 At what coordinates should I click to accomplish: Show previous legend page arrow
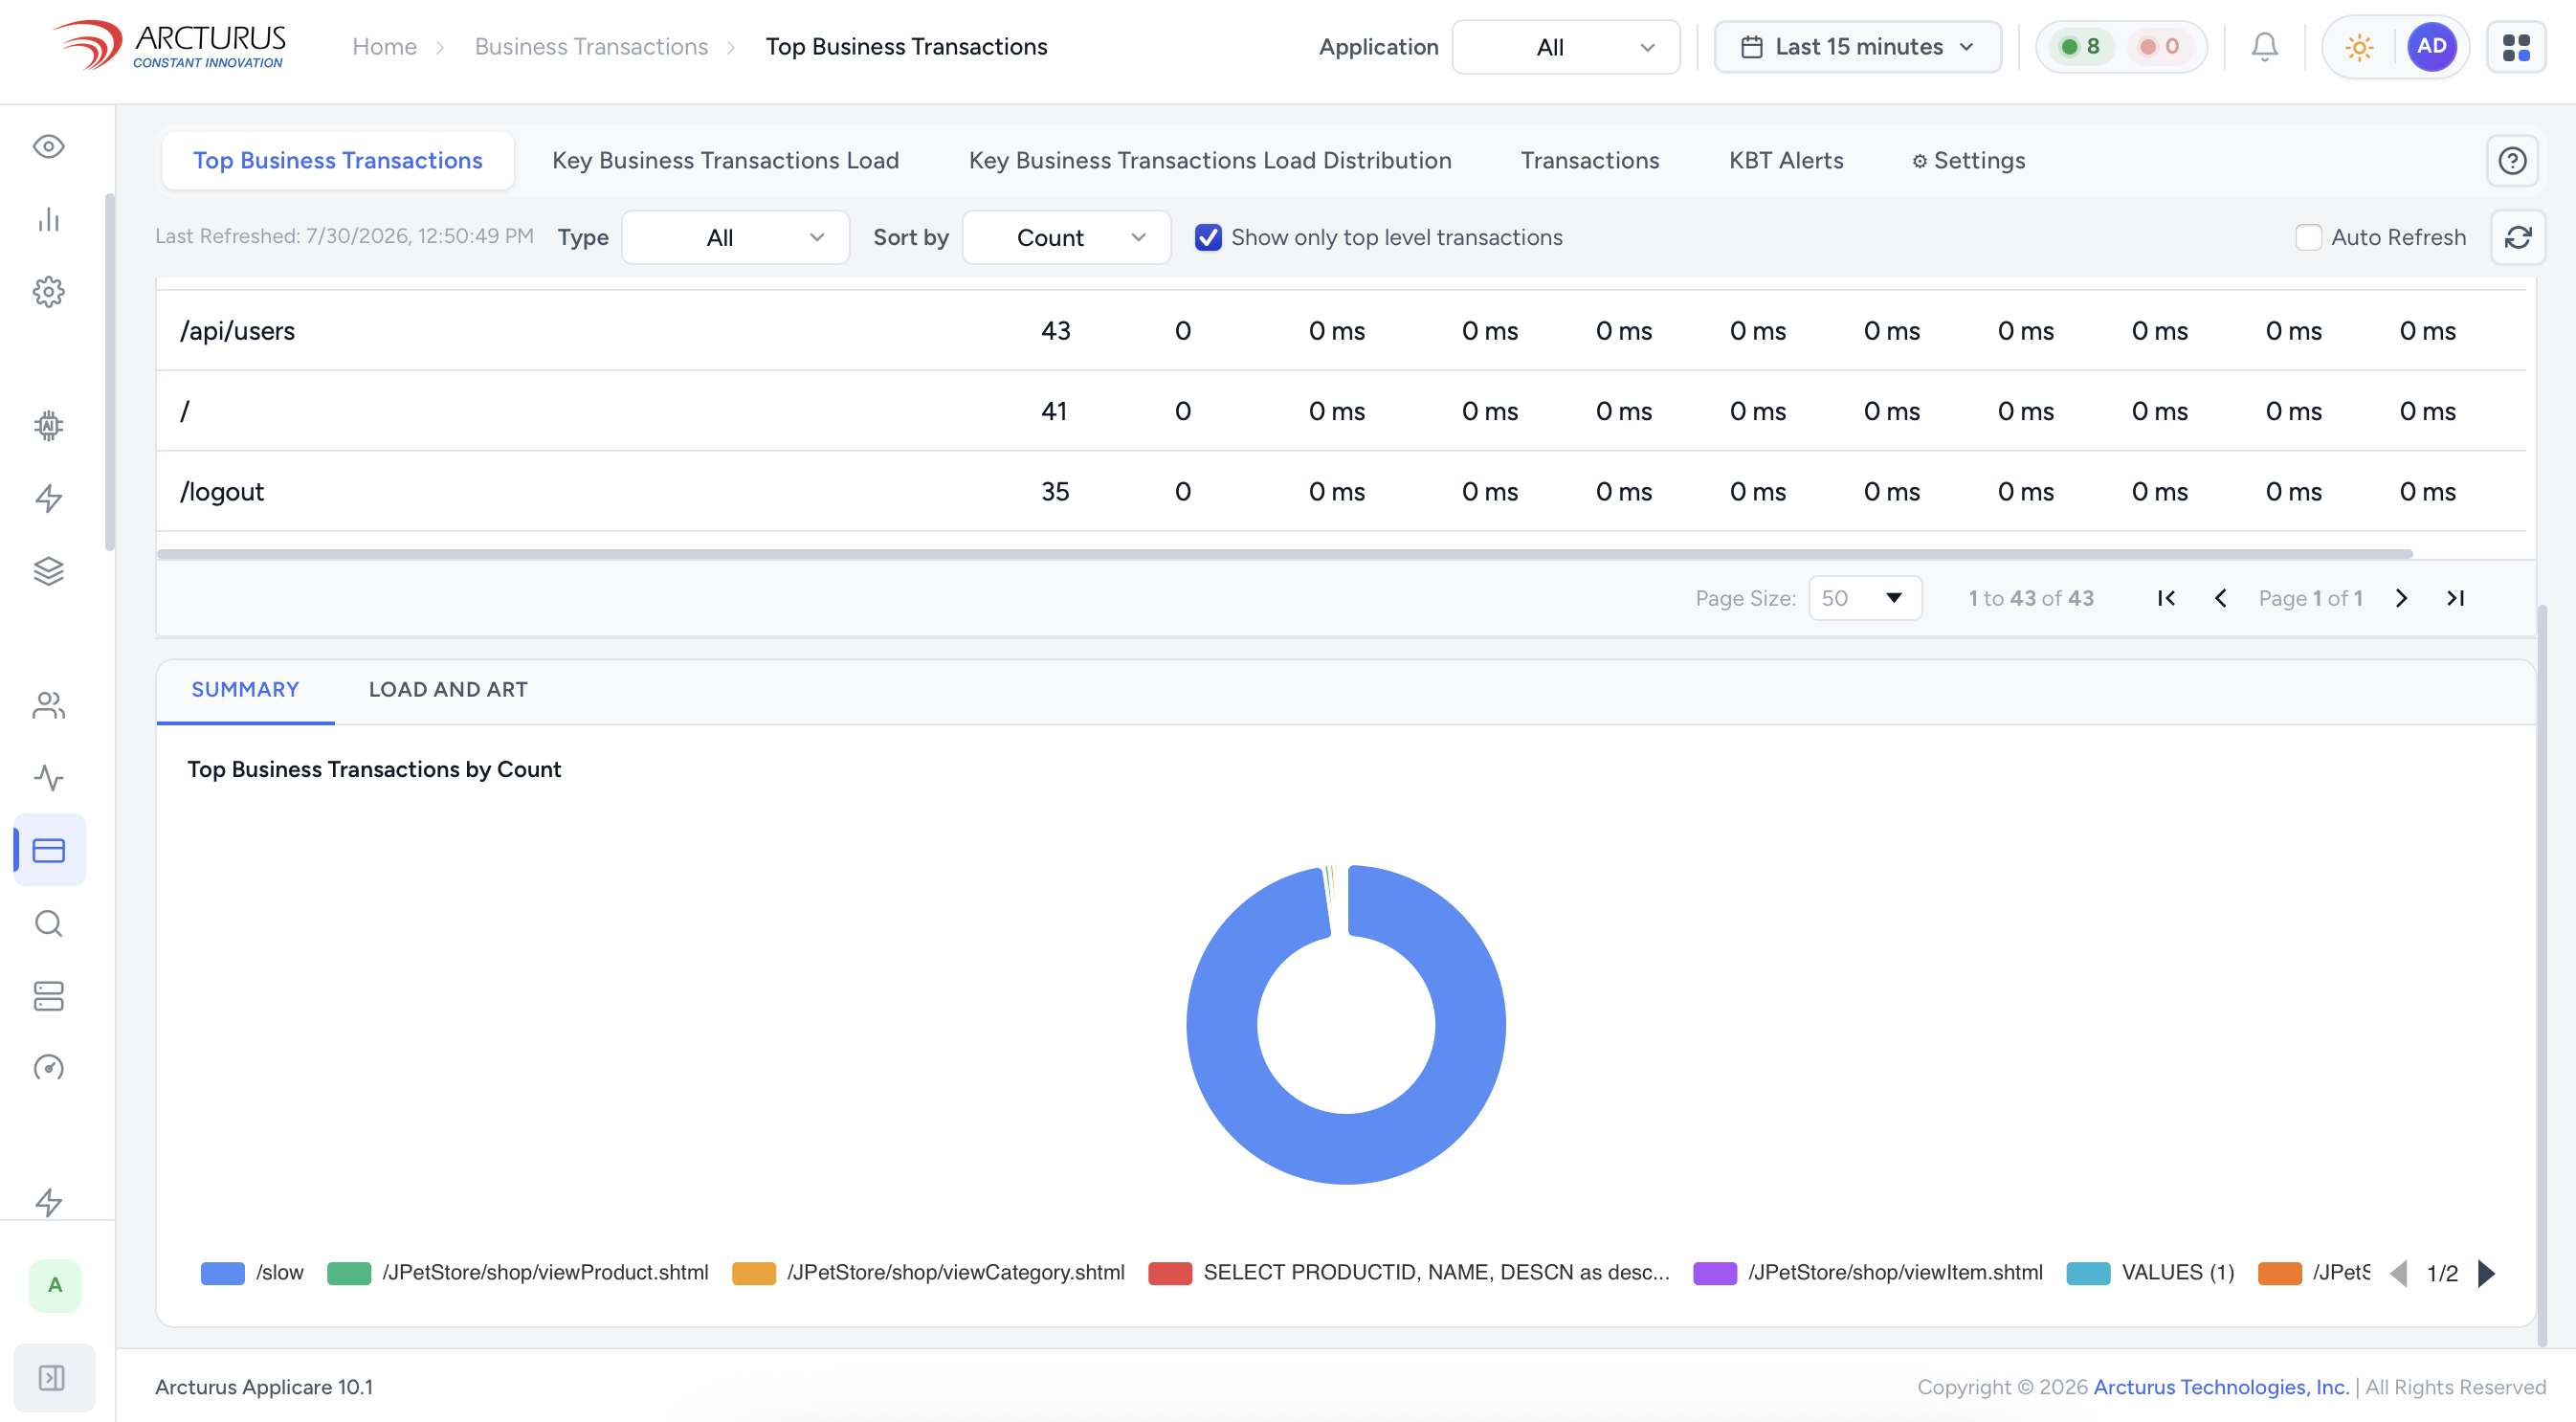(x=2399, y=1273)
